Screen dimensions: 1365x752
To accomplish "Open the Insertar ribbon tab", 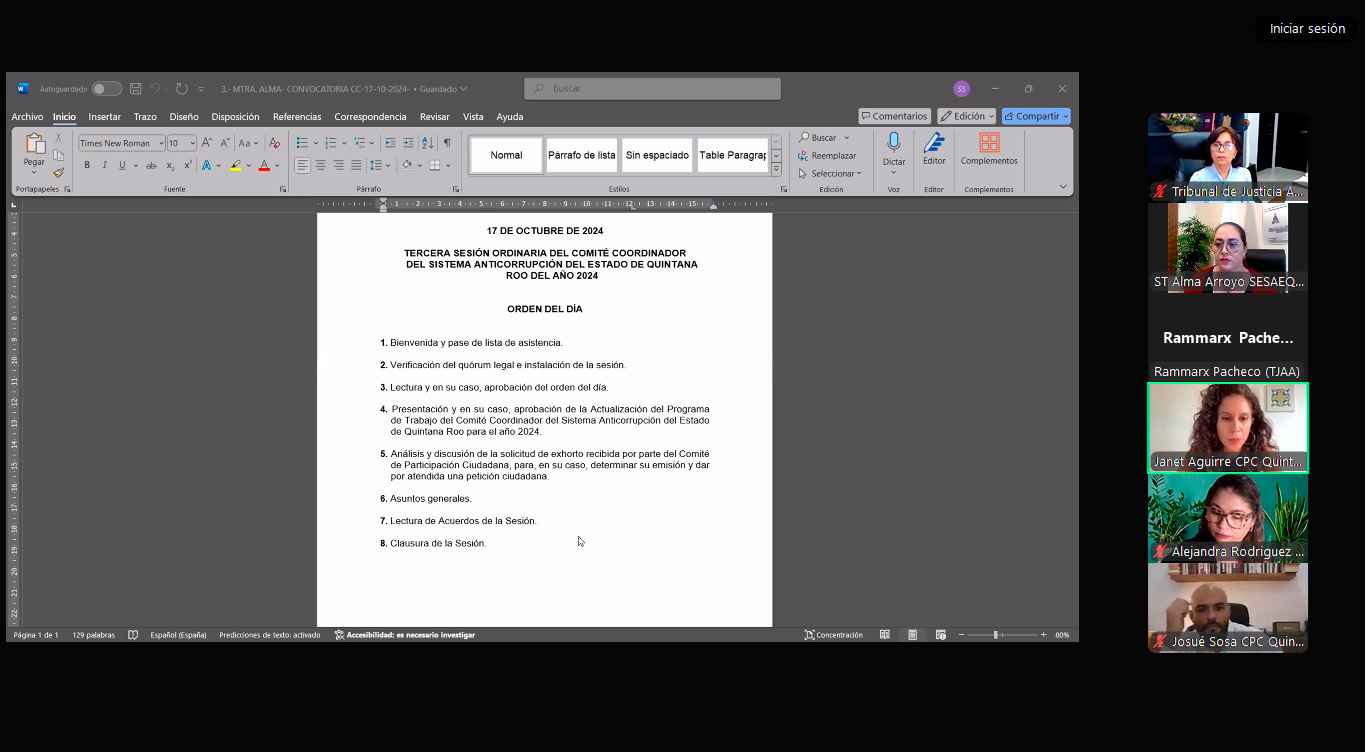I will [105, 117].
